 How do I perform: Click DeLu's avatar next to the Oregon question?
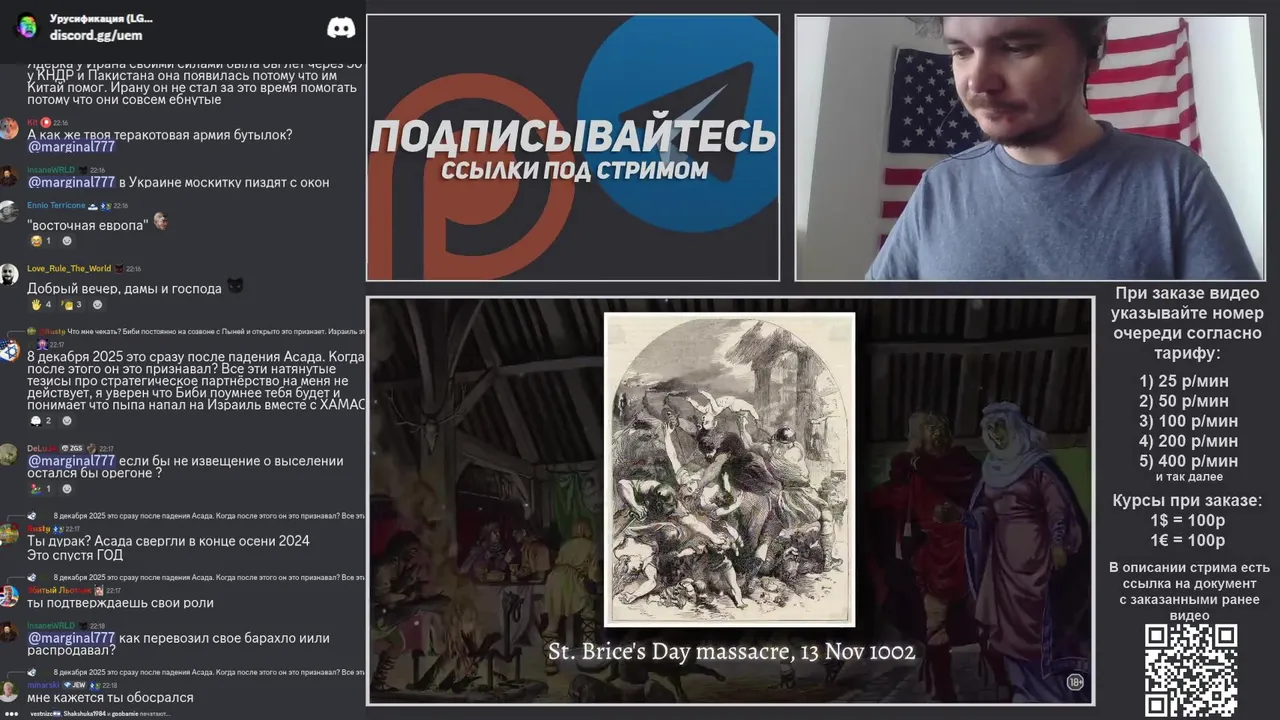coord(9,454)
